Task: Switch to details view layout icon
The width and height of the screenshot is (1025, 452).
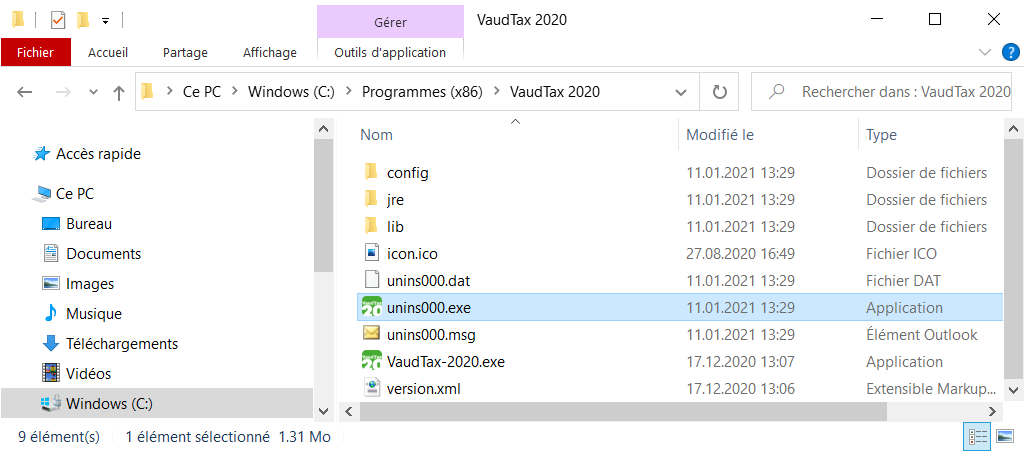Action: coord(977,436)
